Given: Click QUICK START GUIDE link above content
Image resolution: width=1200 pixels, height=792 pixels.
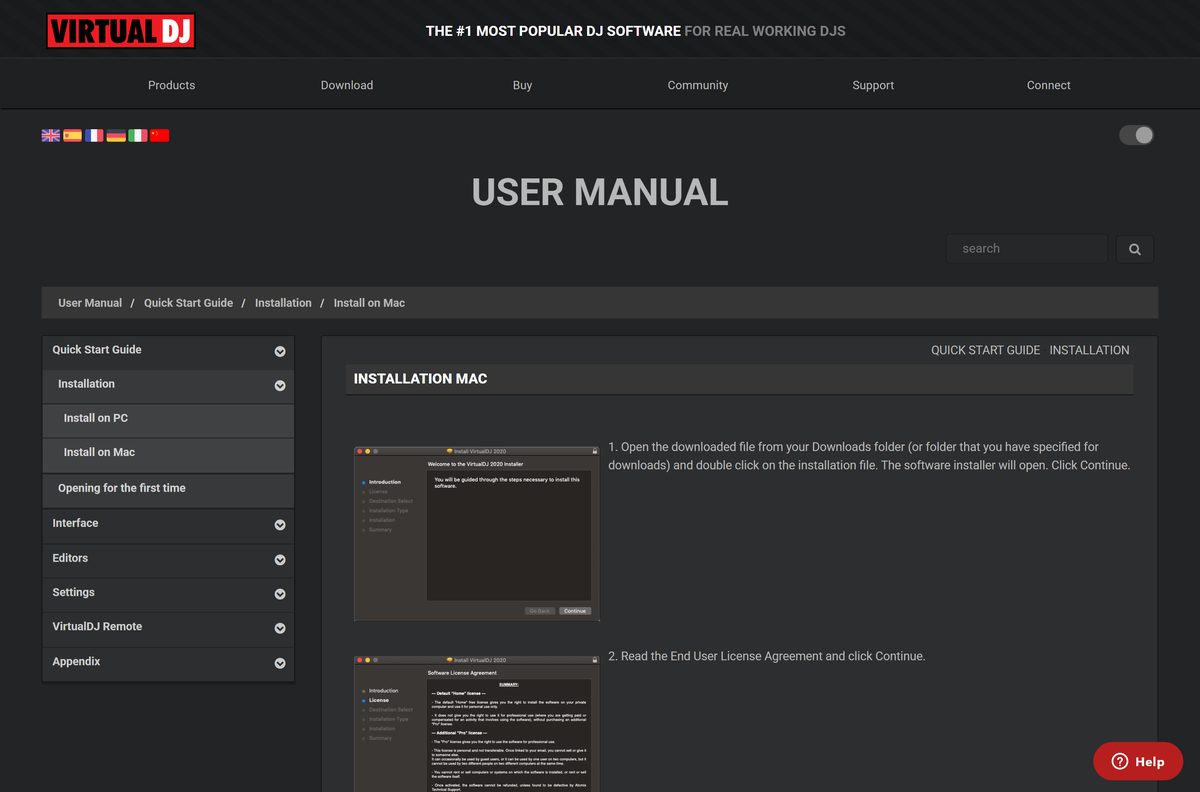Looking at the screenshot, I should [986, 350].
